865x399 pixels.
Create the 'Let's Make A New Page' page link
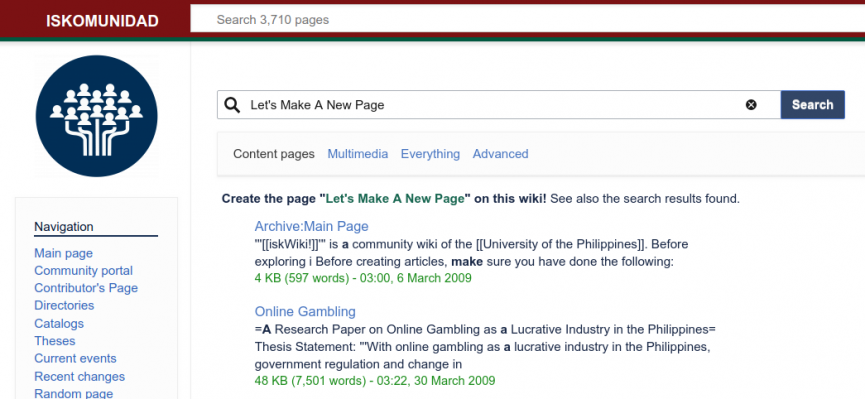[395, 199]
